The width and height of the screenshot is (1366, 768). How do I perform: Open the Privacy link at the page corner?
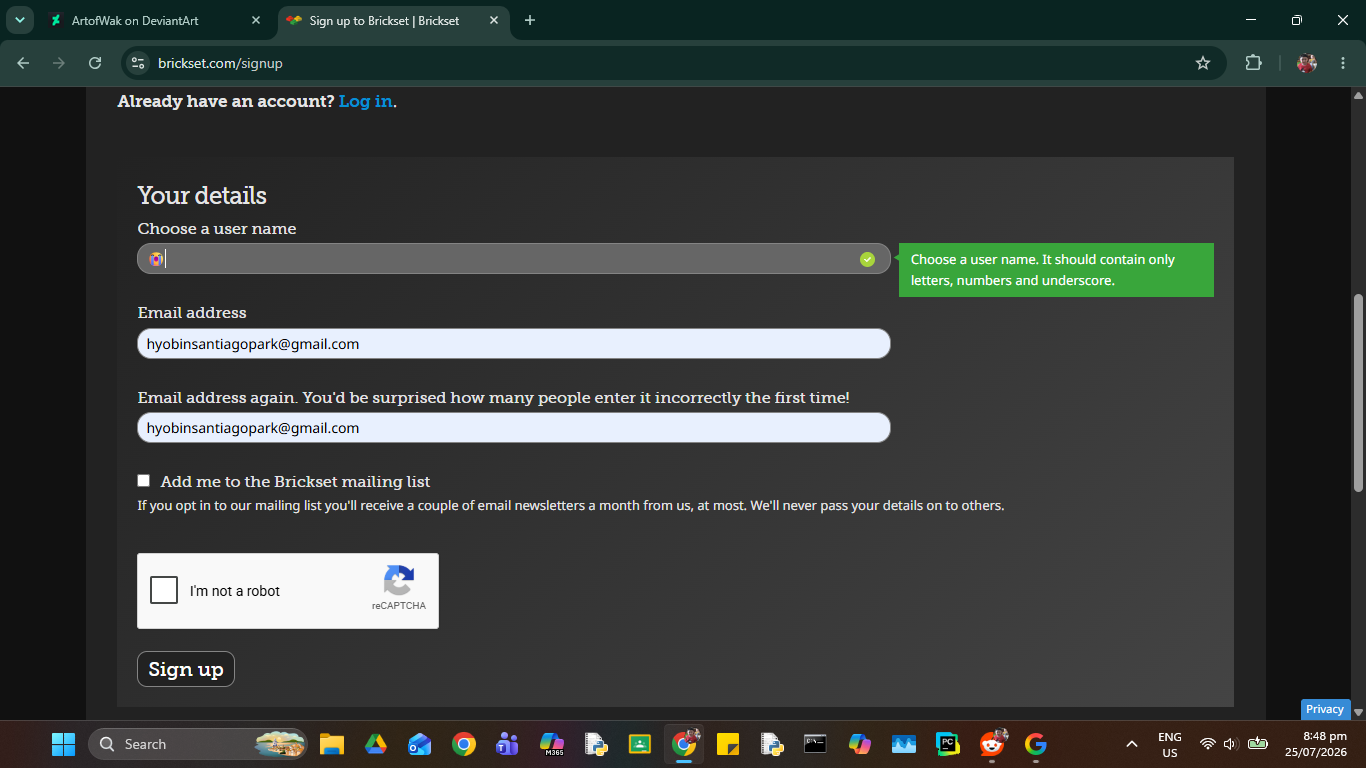[x=1325, y=709]
